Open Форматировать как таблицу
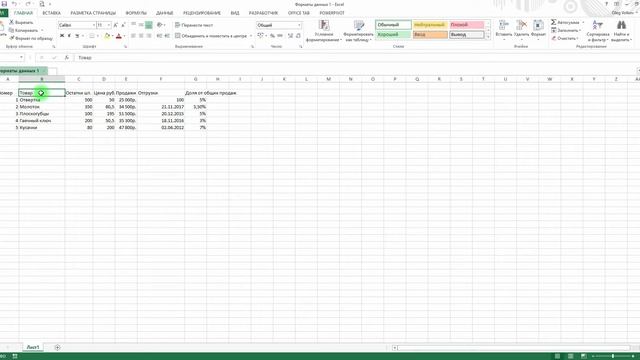The height and width of the screenshot is (360, 640). [x=358, y=31]
